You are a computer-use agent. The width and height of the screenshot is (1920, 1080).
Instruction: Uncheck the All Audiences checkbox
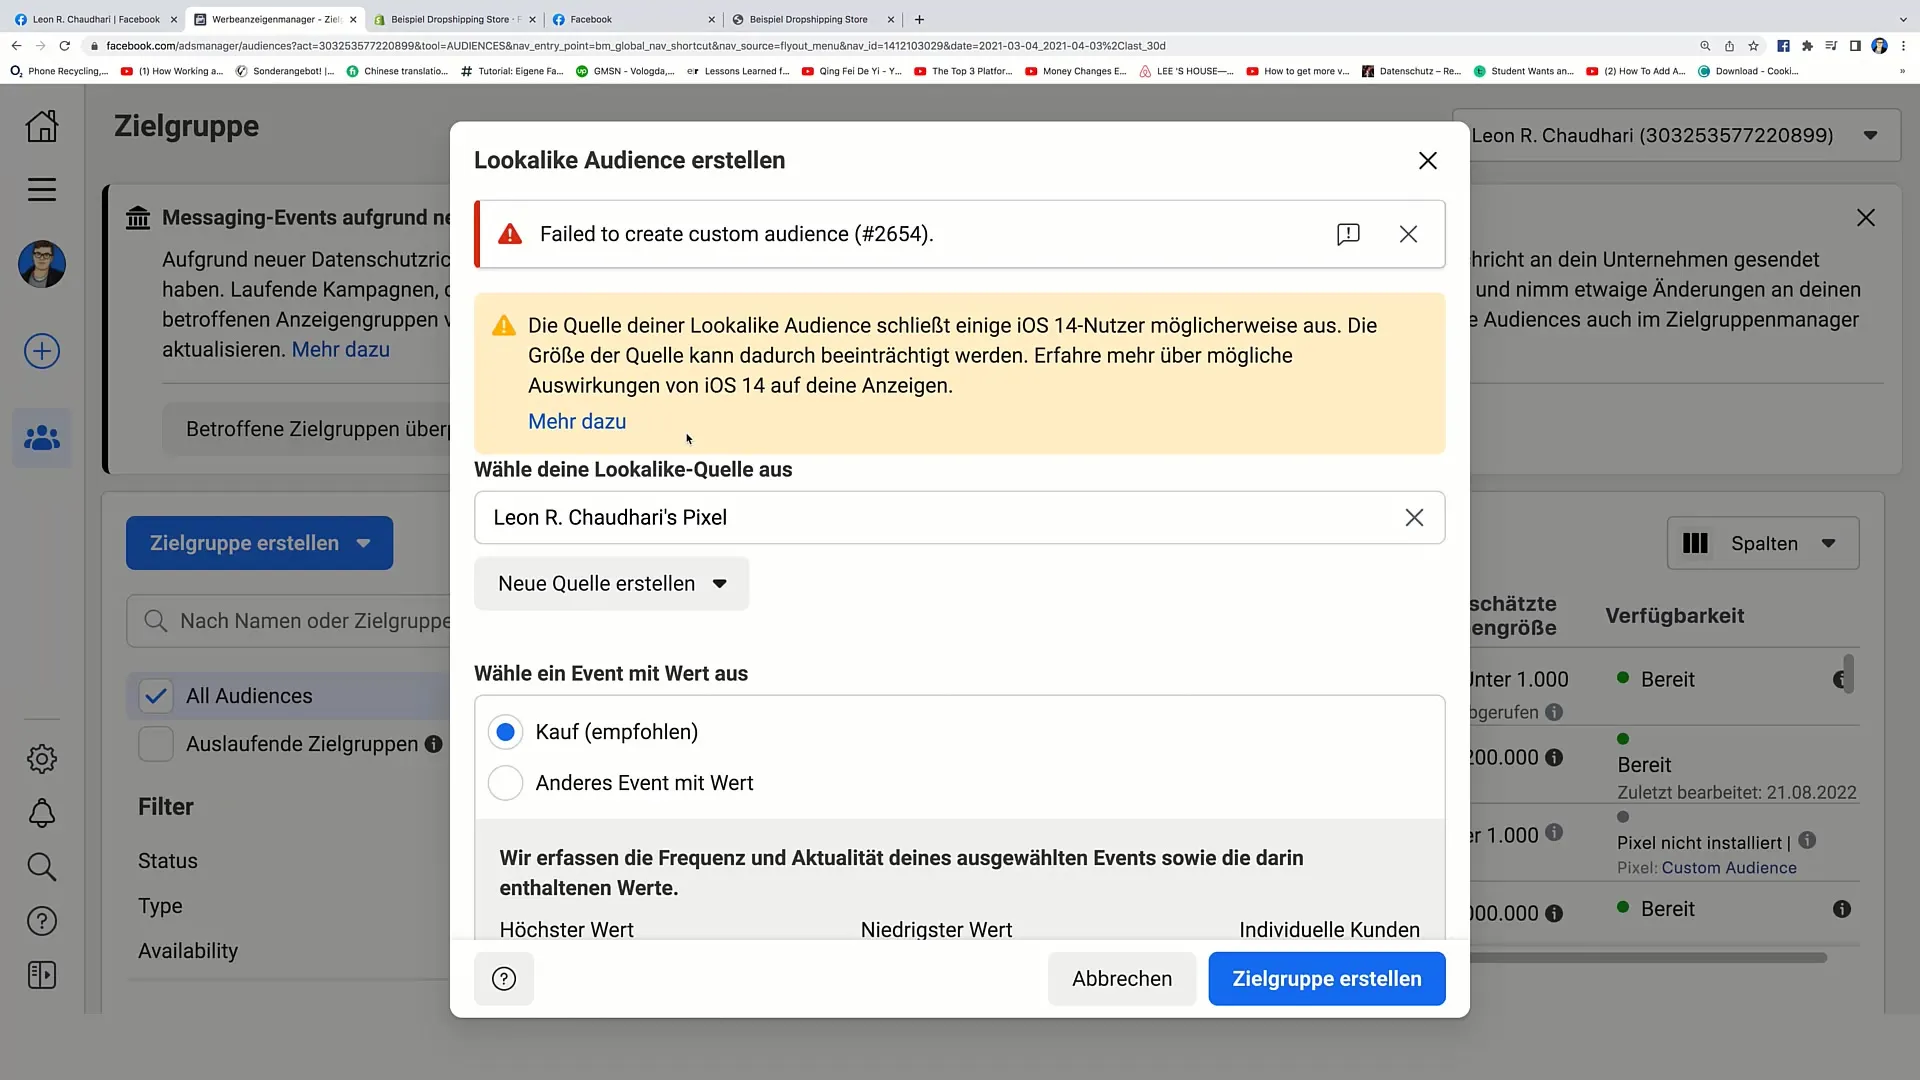(156, 696)
